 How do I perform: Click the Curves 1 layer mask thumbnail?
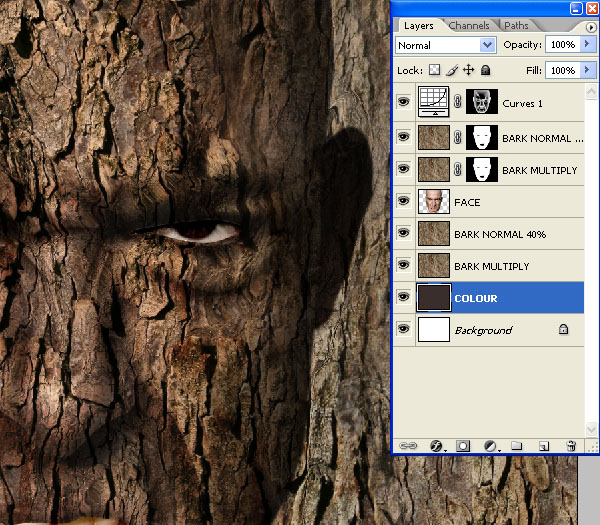(481, 102)
